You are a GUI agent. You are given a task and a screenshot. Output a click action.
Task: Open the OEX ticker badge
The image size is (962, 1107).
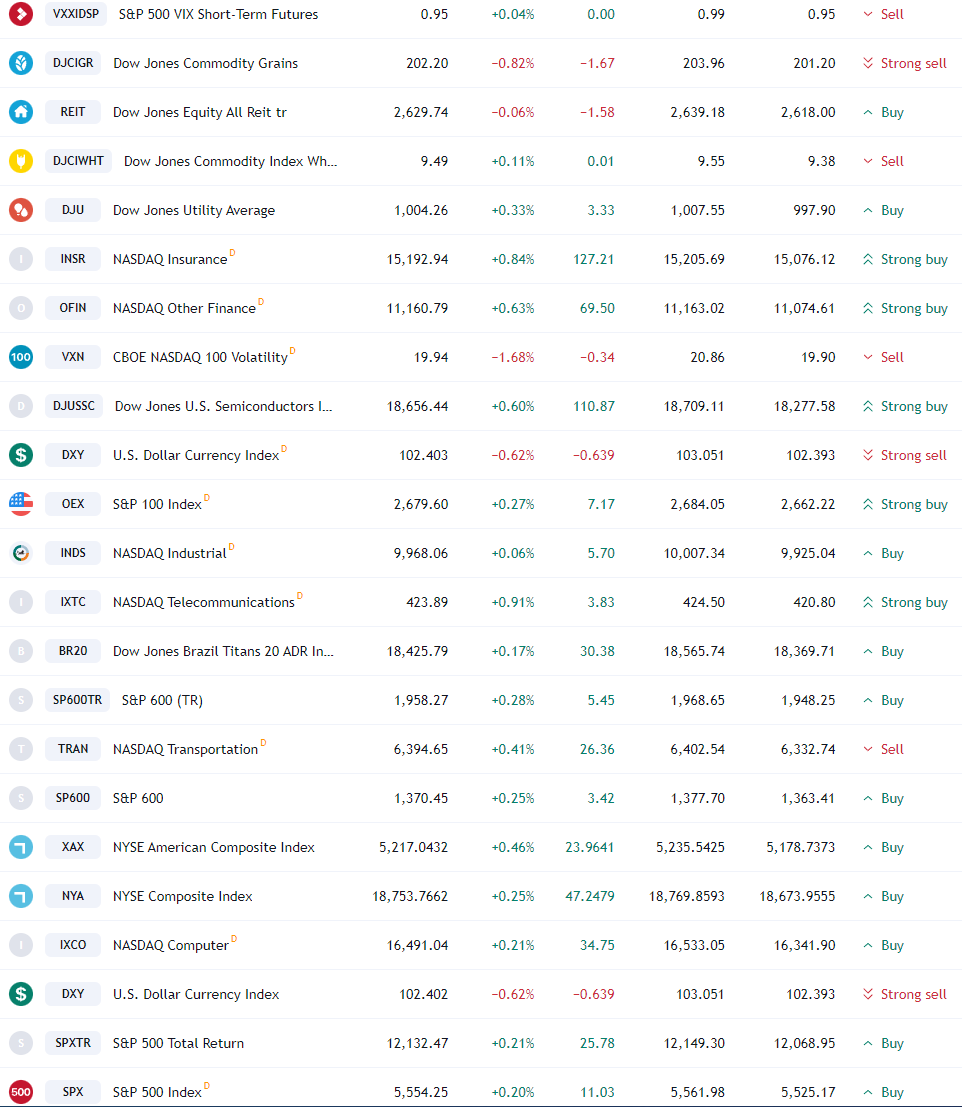pyautogui.click(x=73, y=503)
